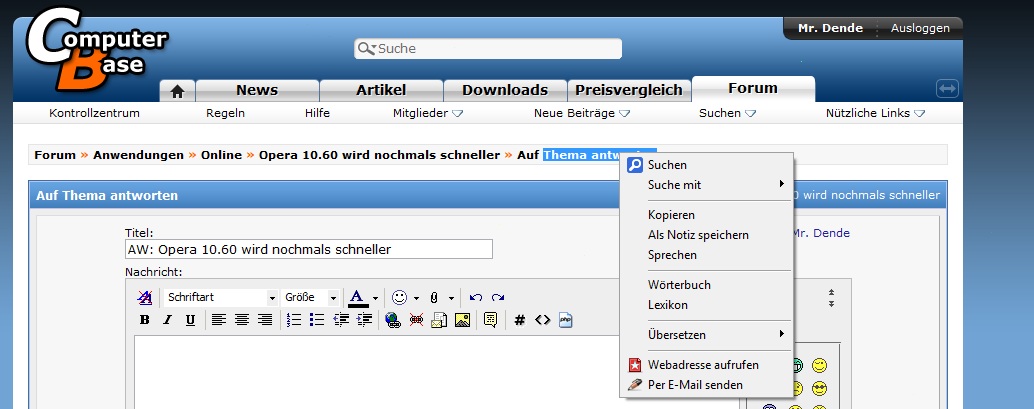The image size is (1034, 409).
Task: Open text color dropdown arrow
Action: pos(375,298)
